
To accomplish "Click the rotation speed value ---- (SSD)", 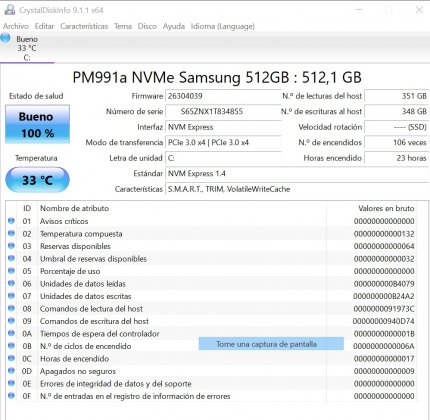I will (396, 127).
